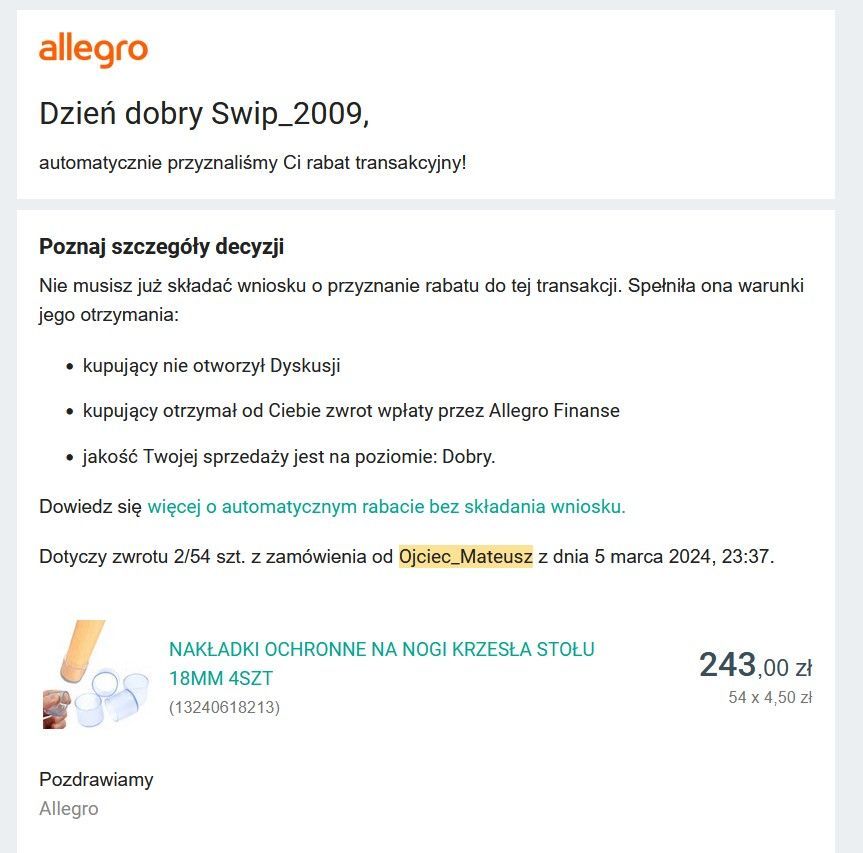Click the orange allegro logo
The image size is (863, 853).
[x=94, y=50]
